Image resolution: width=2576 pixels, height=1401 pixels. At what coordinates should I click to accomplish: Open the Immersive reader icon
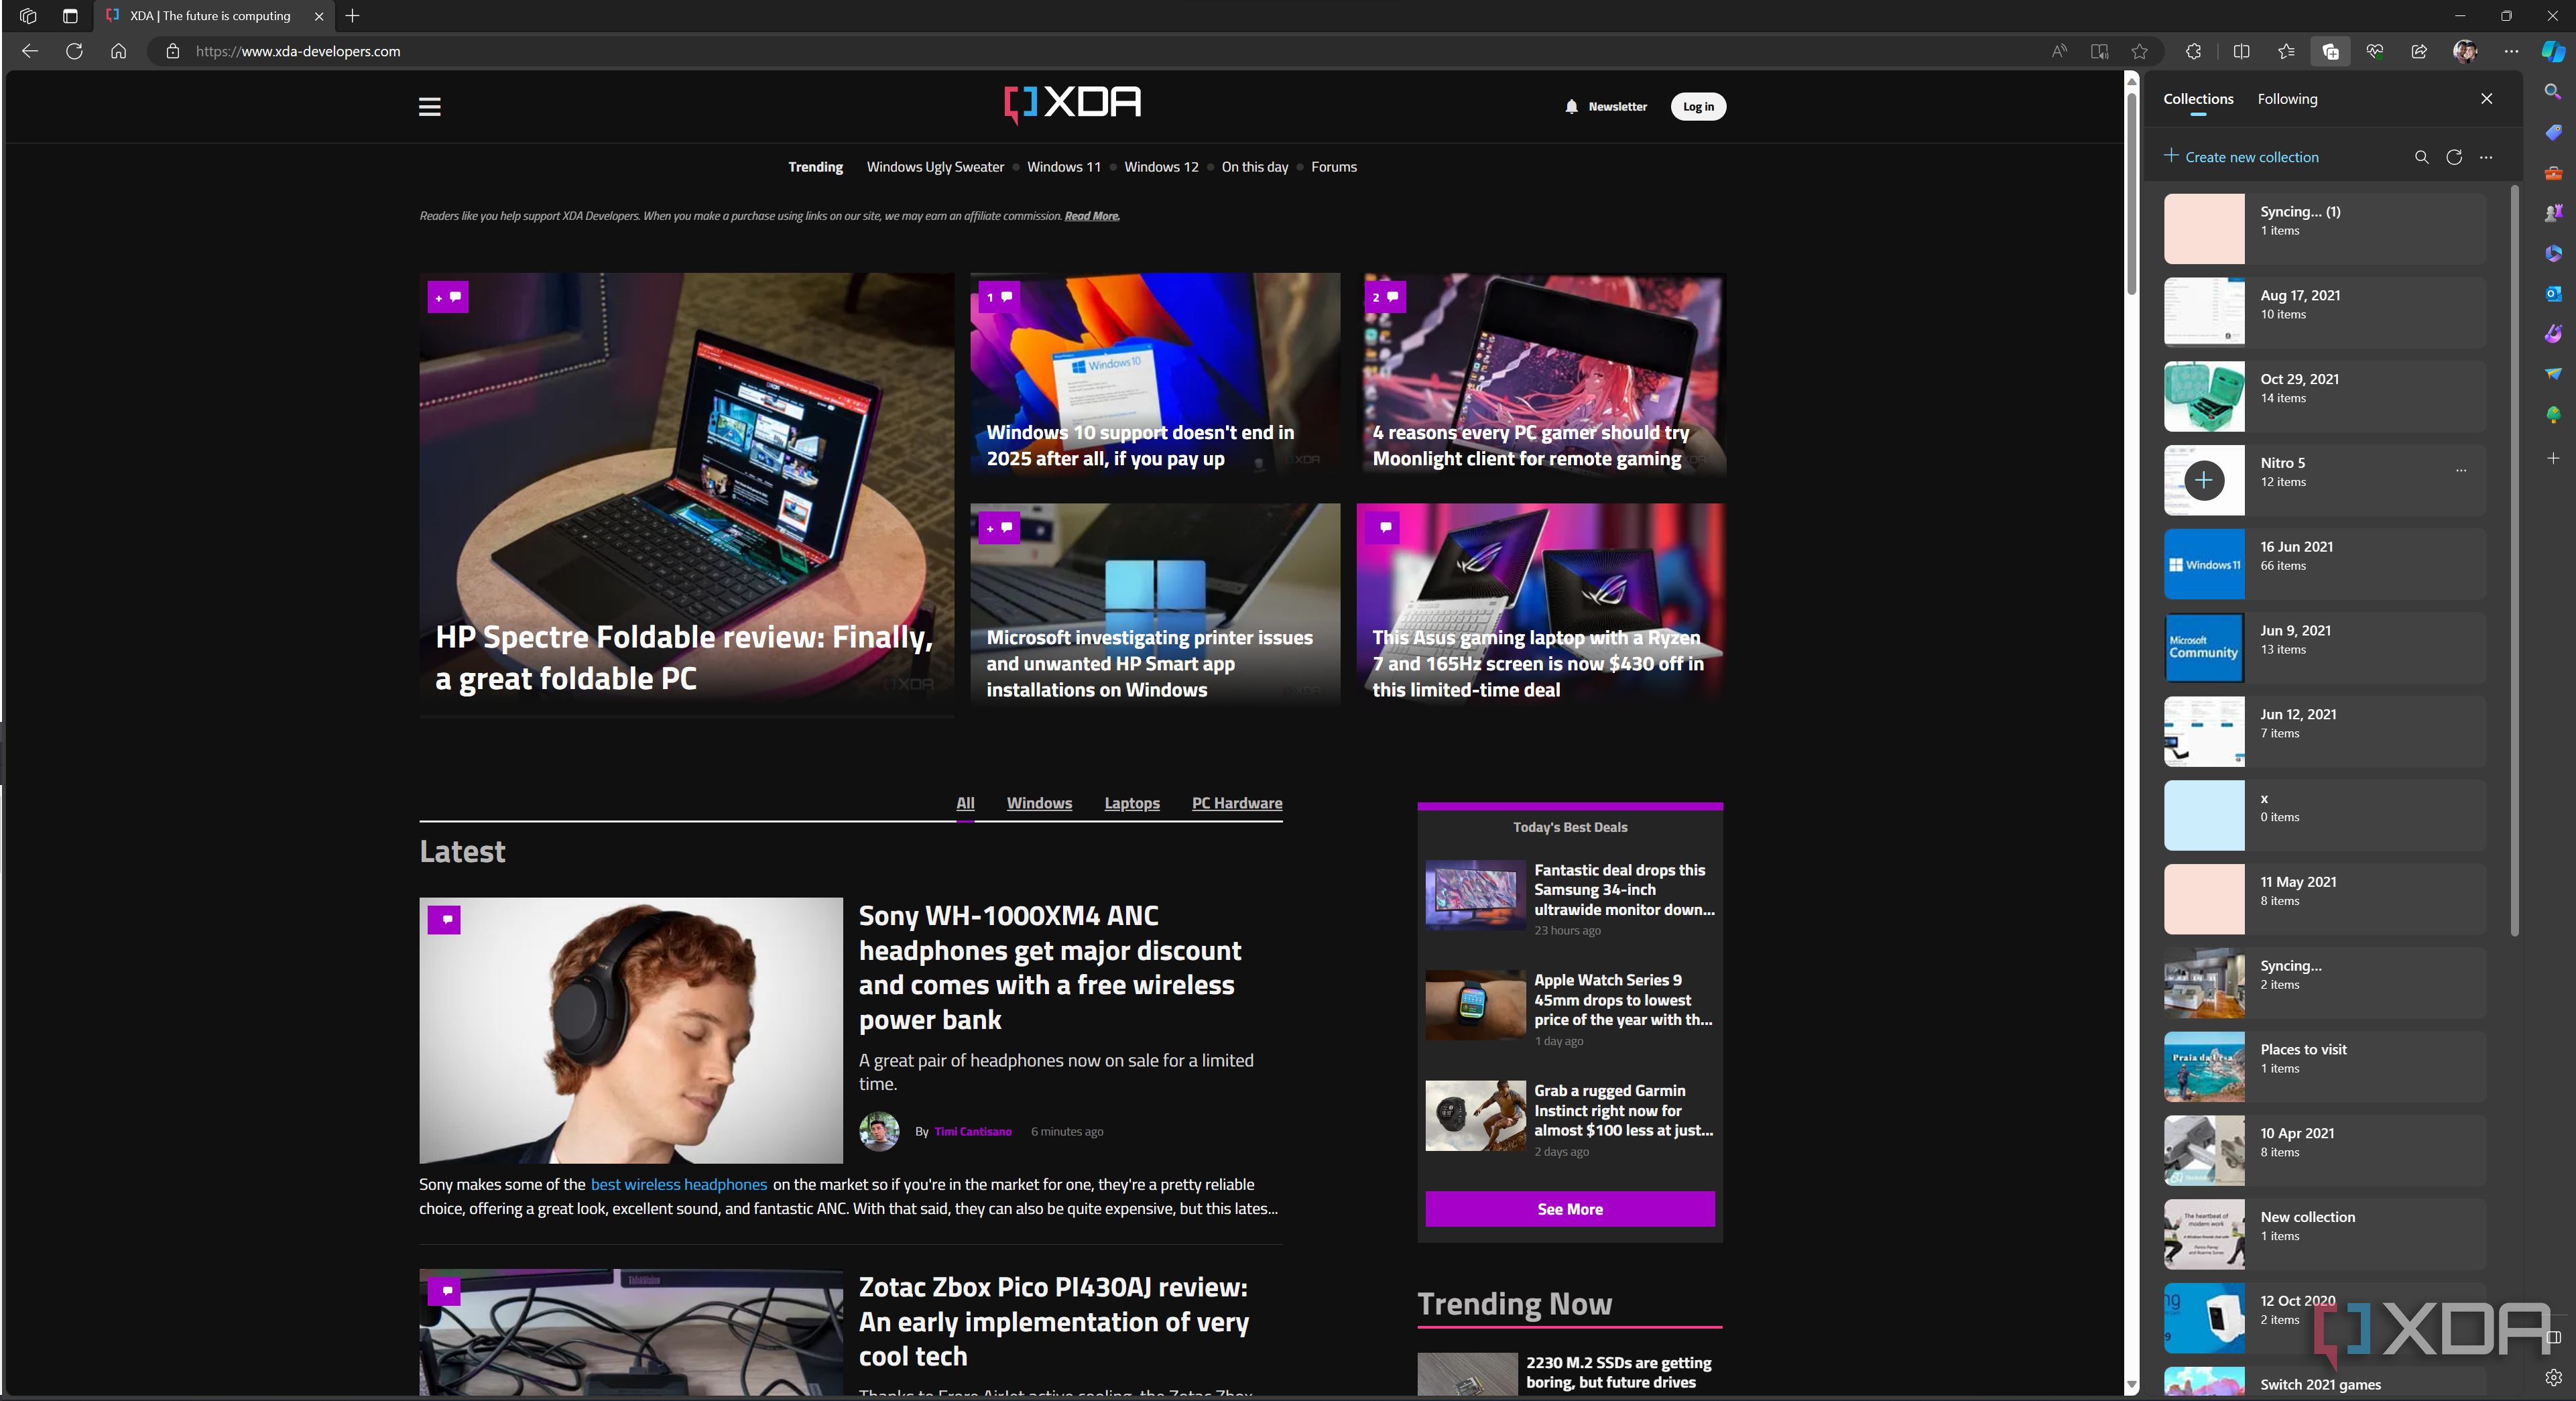2099,51
